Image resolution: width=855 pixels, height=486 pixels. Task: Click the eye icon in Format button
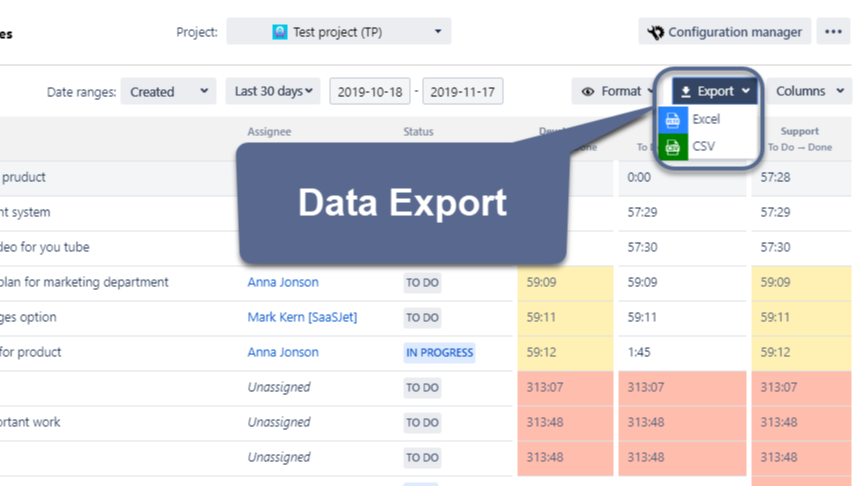[x=588, y=92]
